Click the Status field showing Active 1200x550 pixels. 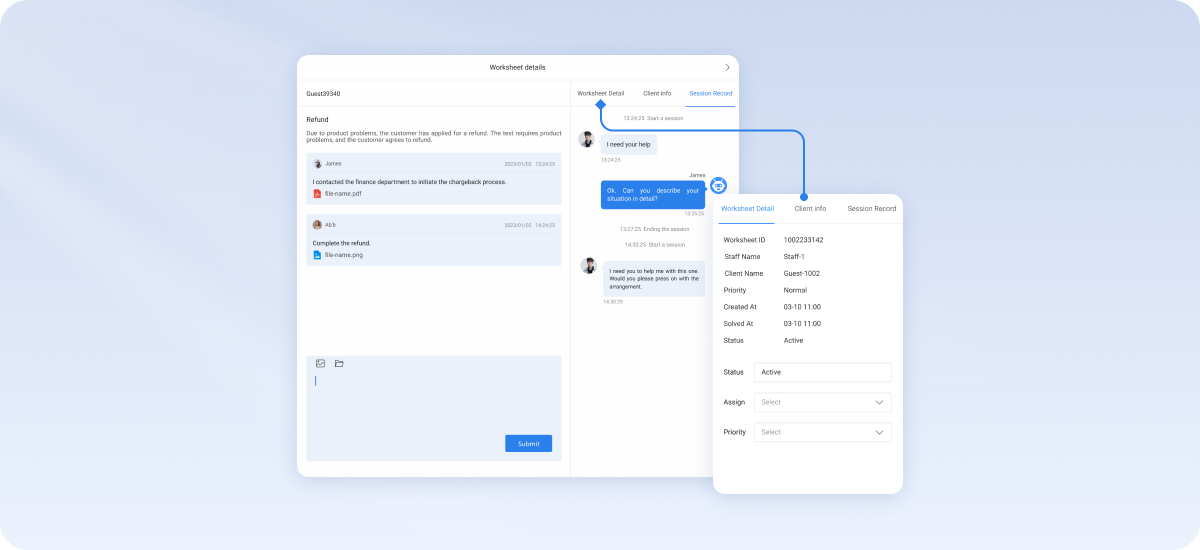click(822, 372)
